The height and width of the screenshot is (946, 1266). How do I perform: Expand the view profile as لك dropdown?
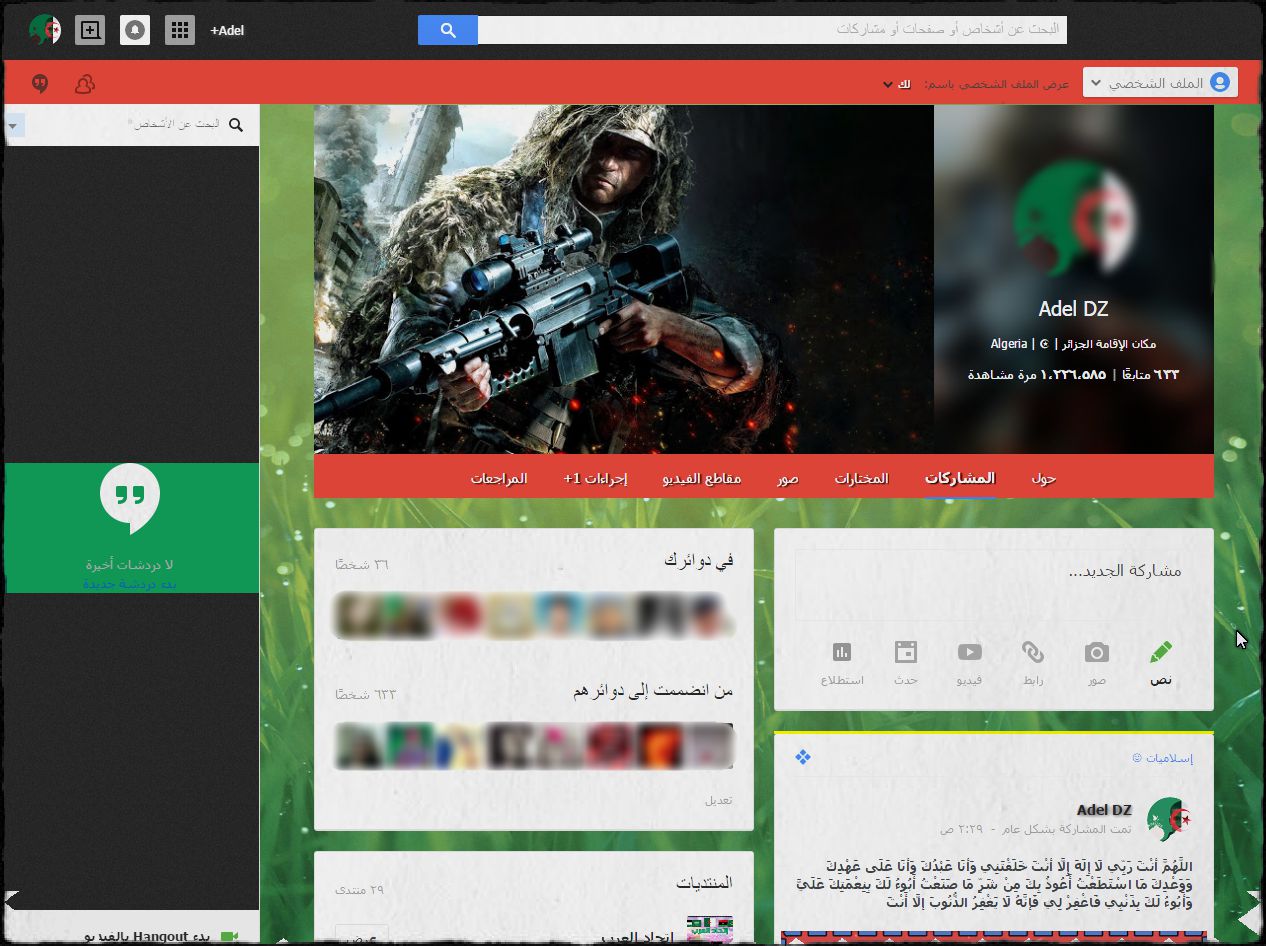(895, 84)
